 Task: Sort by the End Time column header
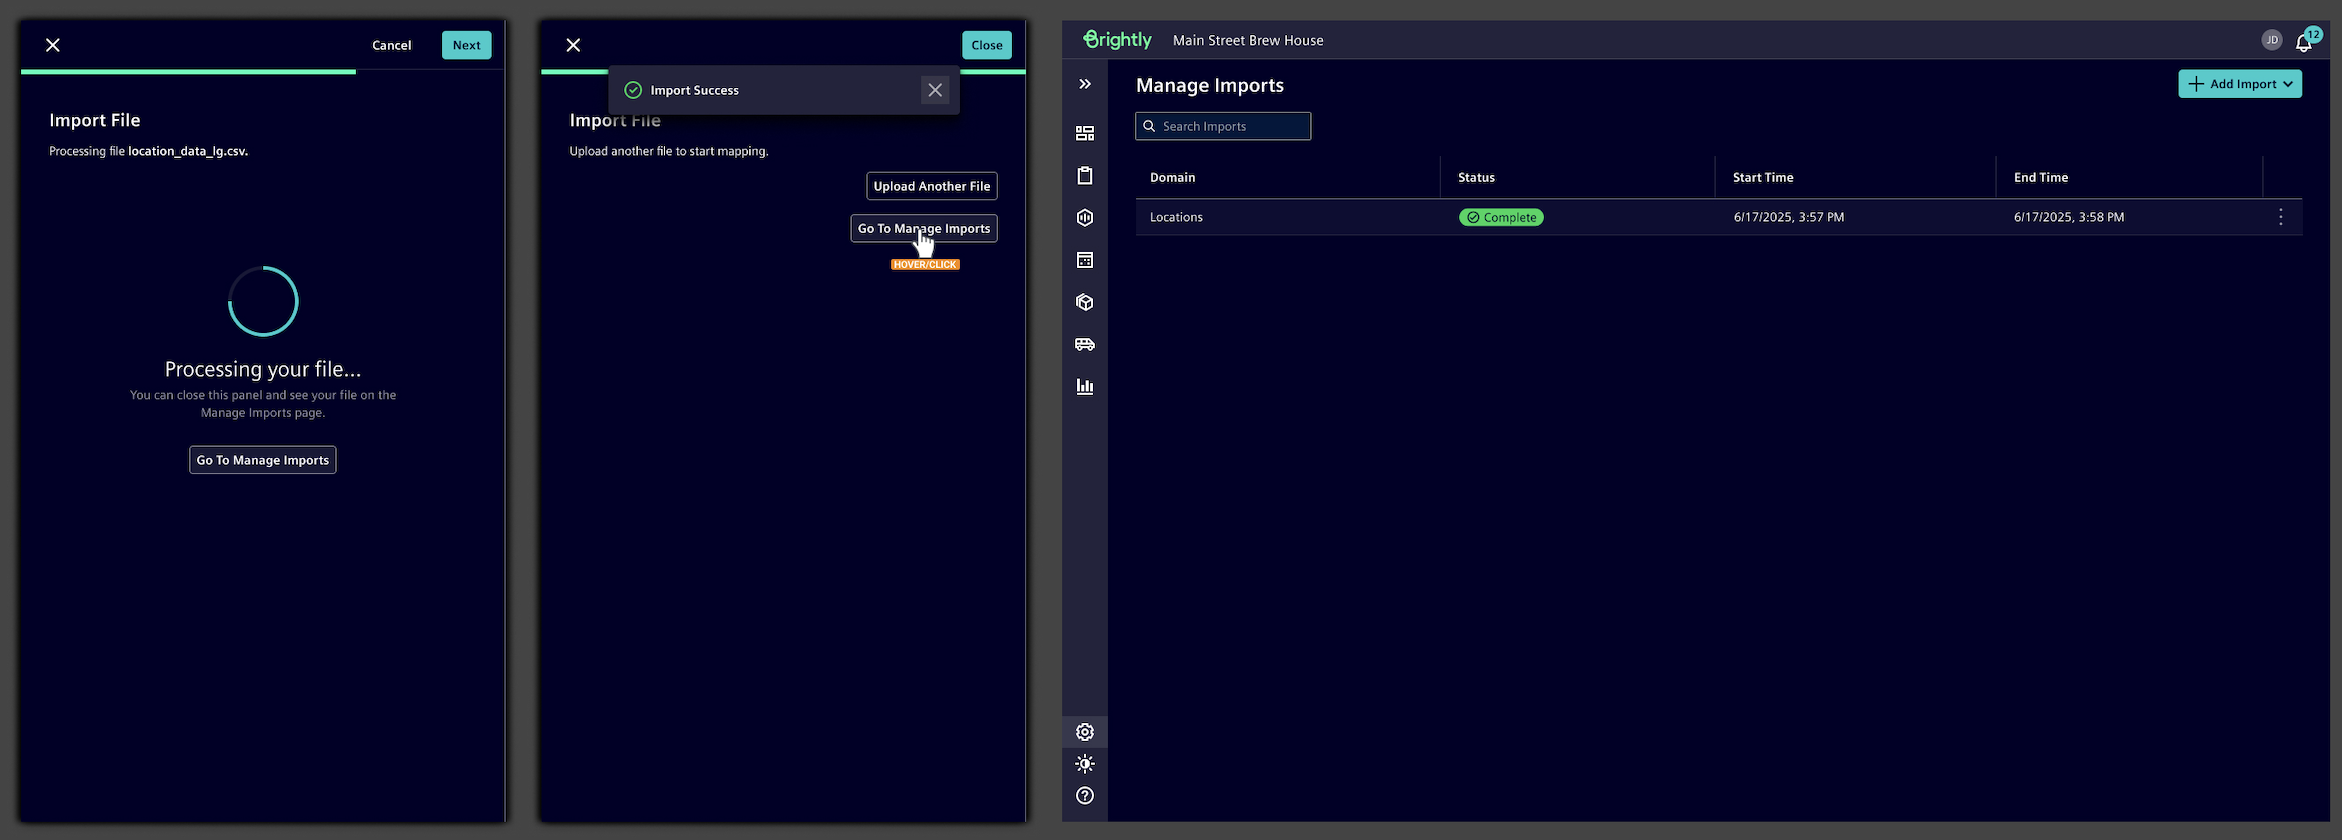click(2041, 177)
